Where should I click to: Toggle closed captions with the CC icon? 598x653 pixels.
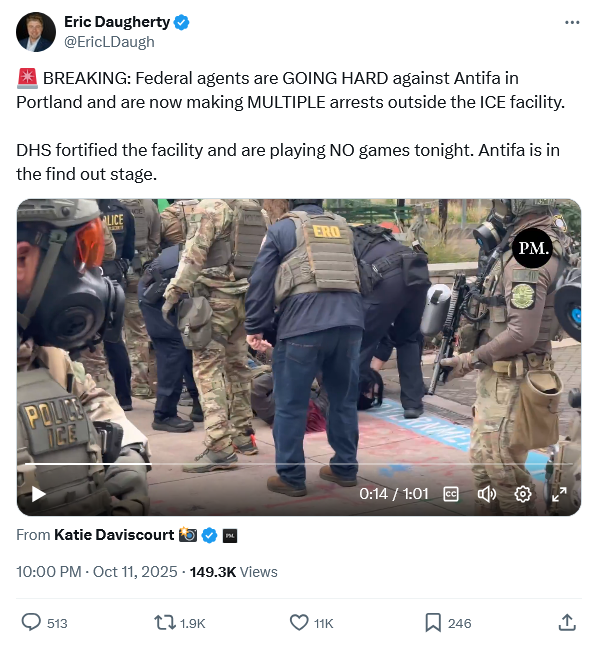pos(451,494)
